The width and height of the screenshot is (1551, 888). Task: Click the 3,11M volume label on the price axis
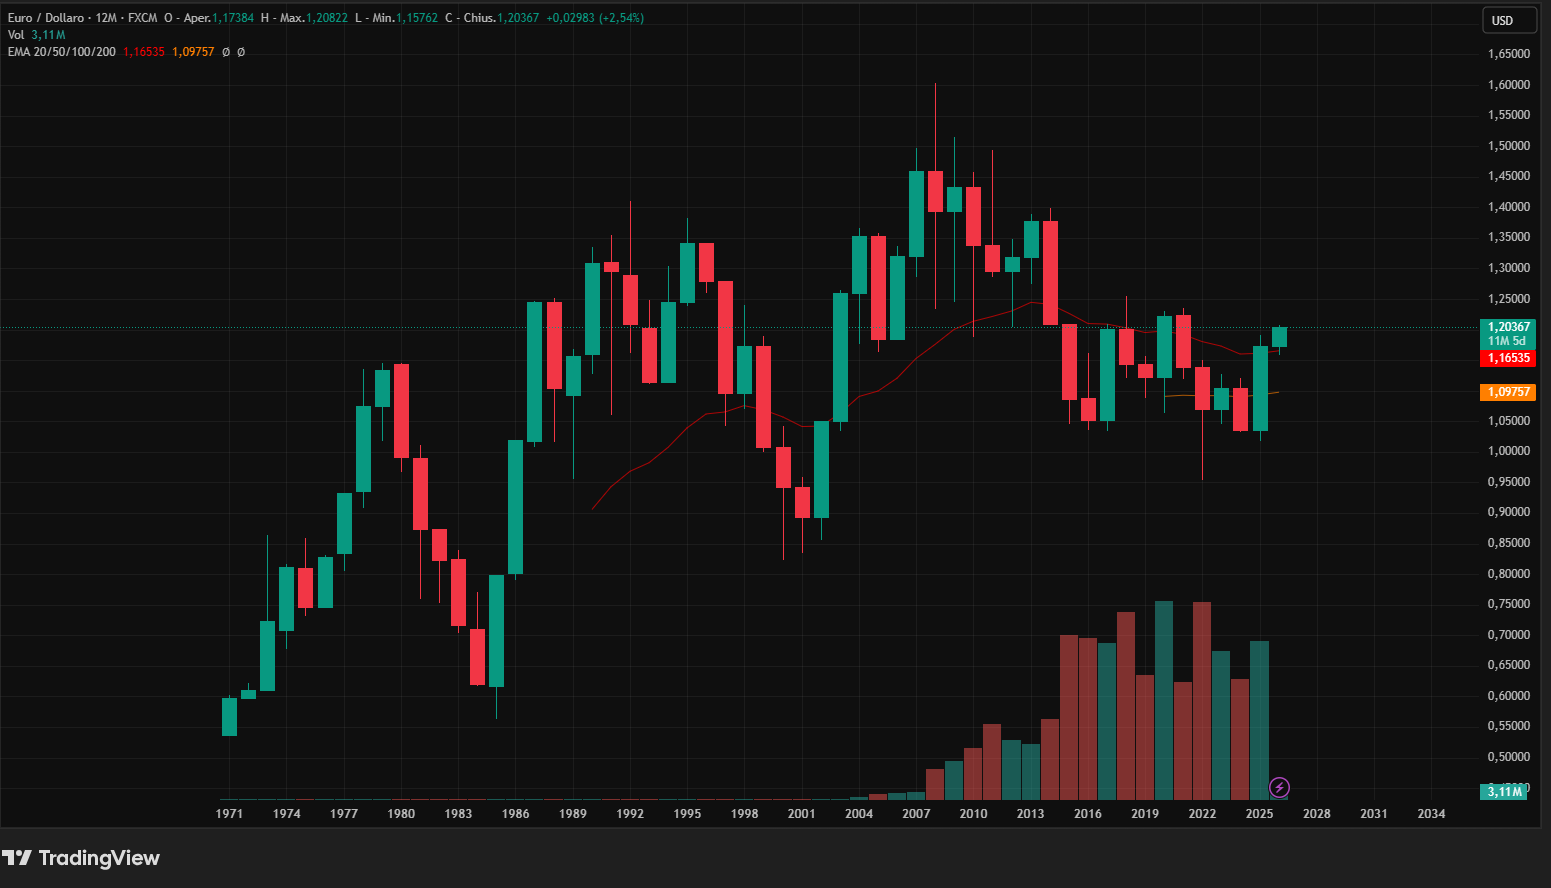[1504, 792]
